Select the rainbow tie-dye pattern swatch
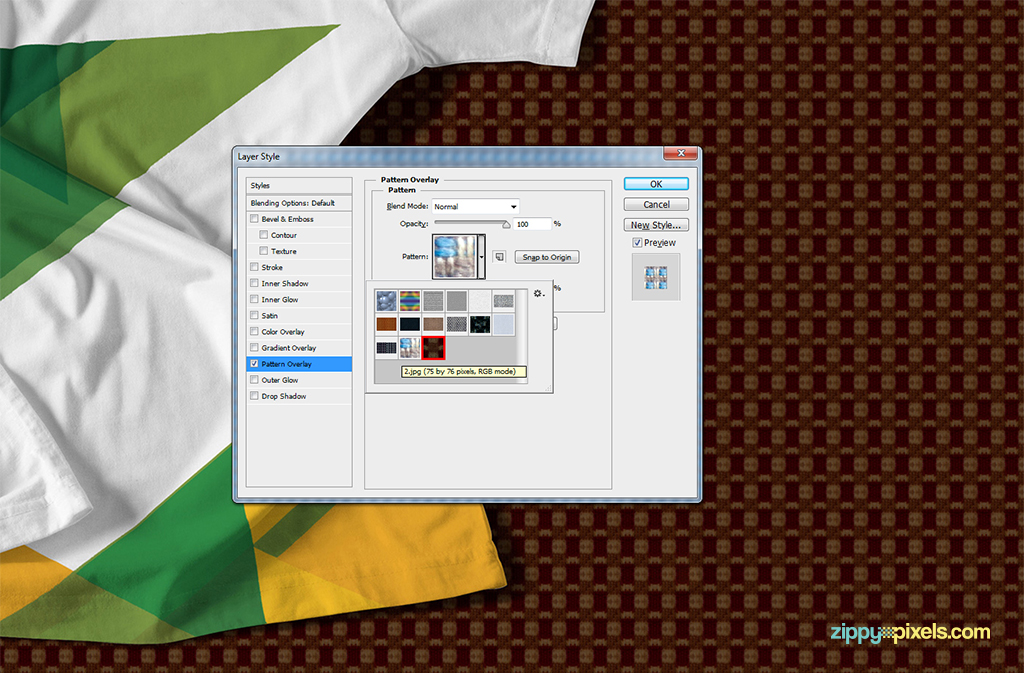Viewport: 1024px width, 673px height. (x=410, y=300)
